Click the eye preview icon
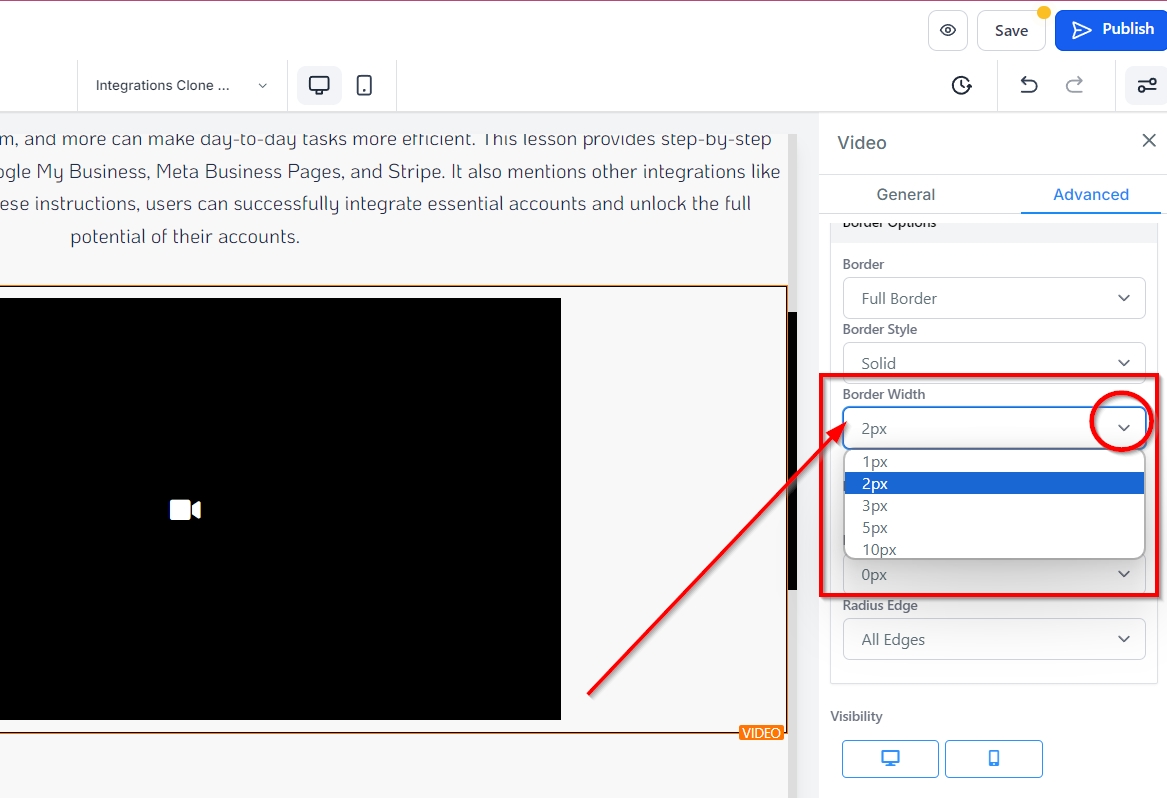The width and height of the screenshot is (1167, 798). point(947,30)
